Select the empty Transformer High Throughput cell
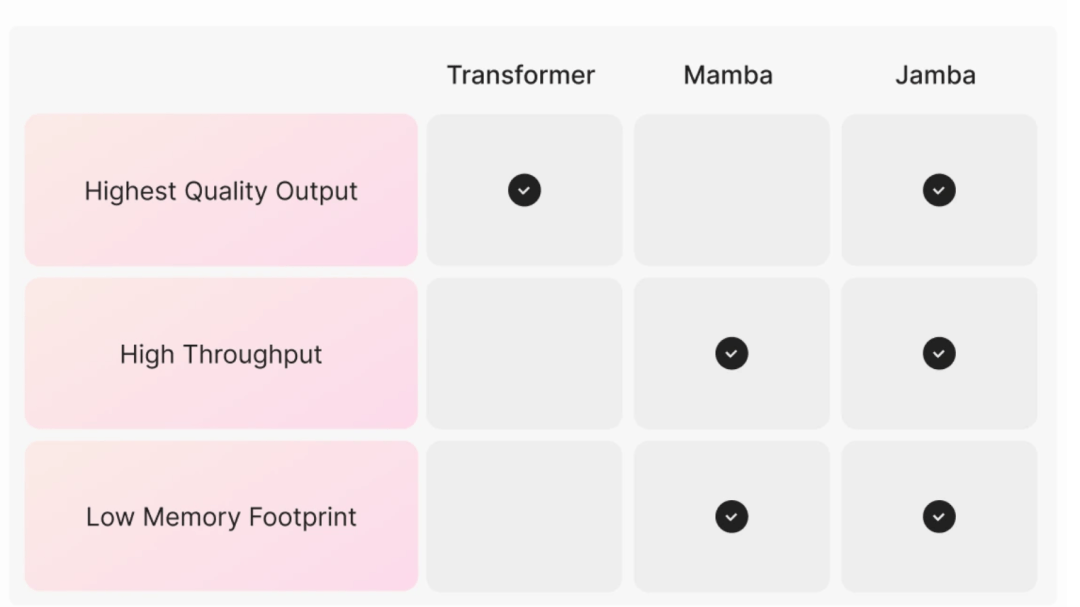Viewport: 1080px width, 607px height. pos(524,353)
